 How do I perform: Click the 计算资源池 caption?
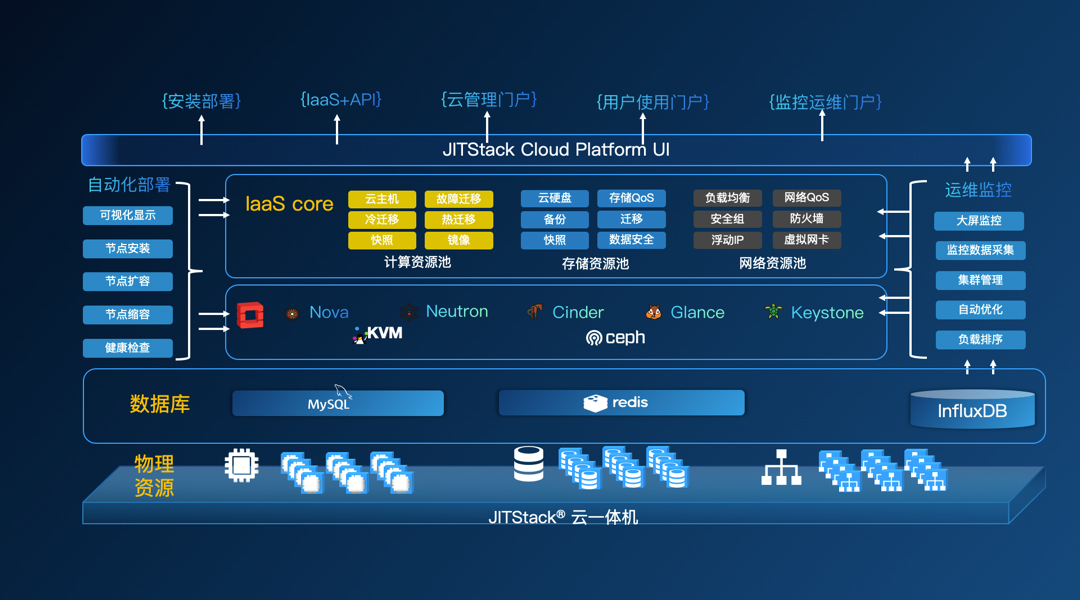[x=417, y=262]
